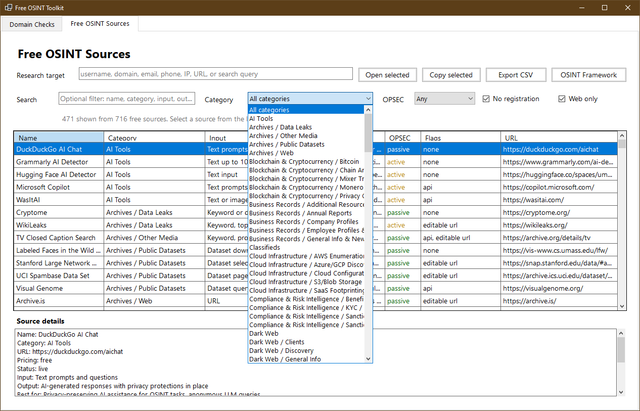Click the Search filter text box
Screen dimensions: 640x411
tap(127, 99)
